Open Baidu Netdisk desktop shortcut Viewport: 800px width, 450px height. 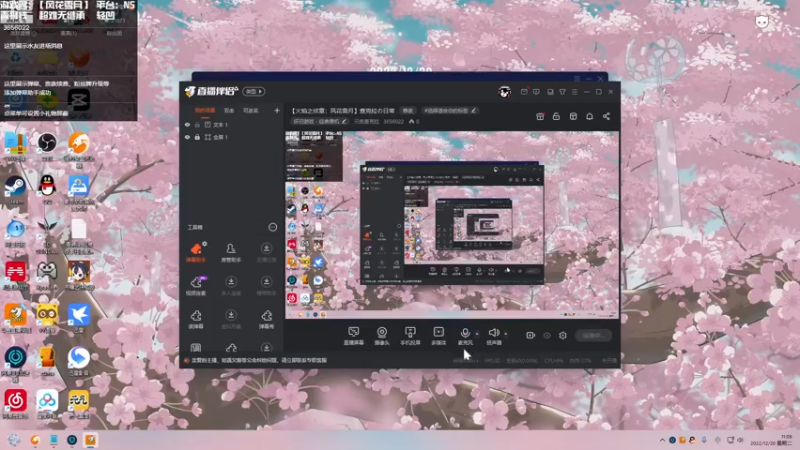[47, 404]
